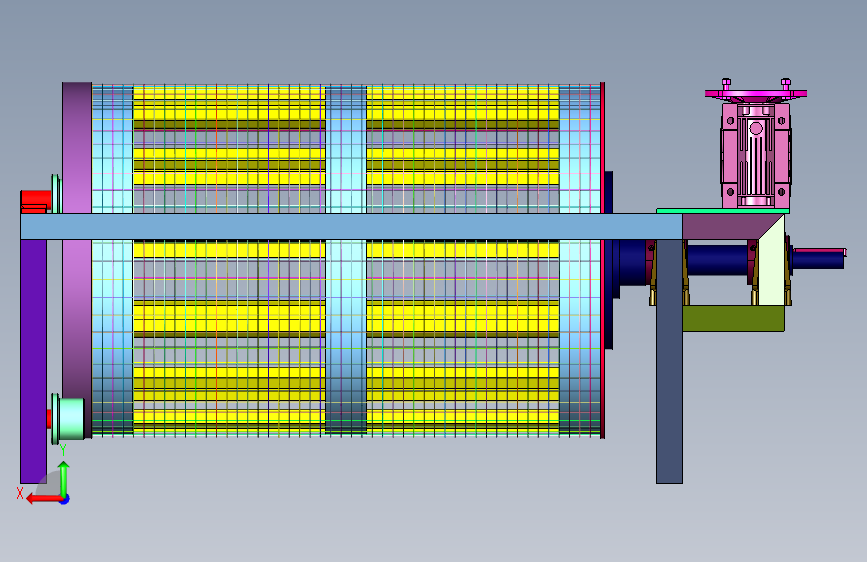
Task: Select the dark blue output shaft end on the far right
Action: 818,258
